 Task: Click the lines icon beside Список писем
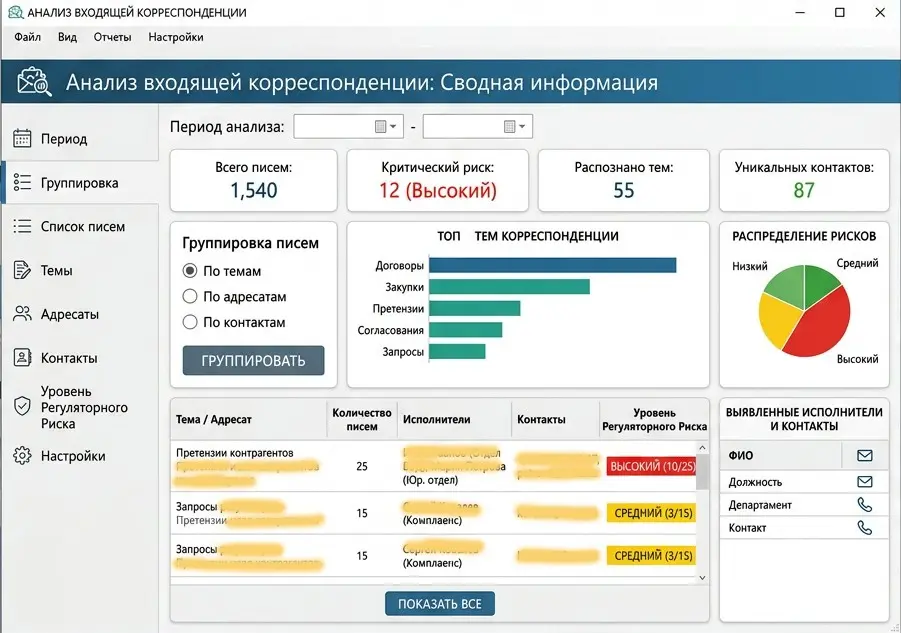pyautogui.click(x=22, y=226)
